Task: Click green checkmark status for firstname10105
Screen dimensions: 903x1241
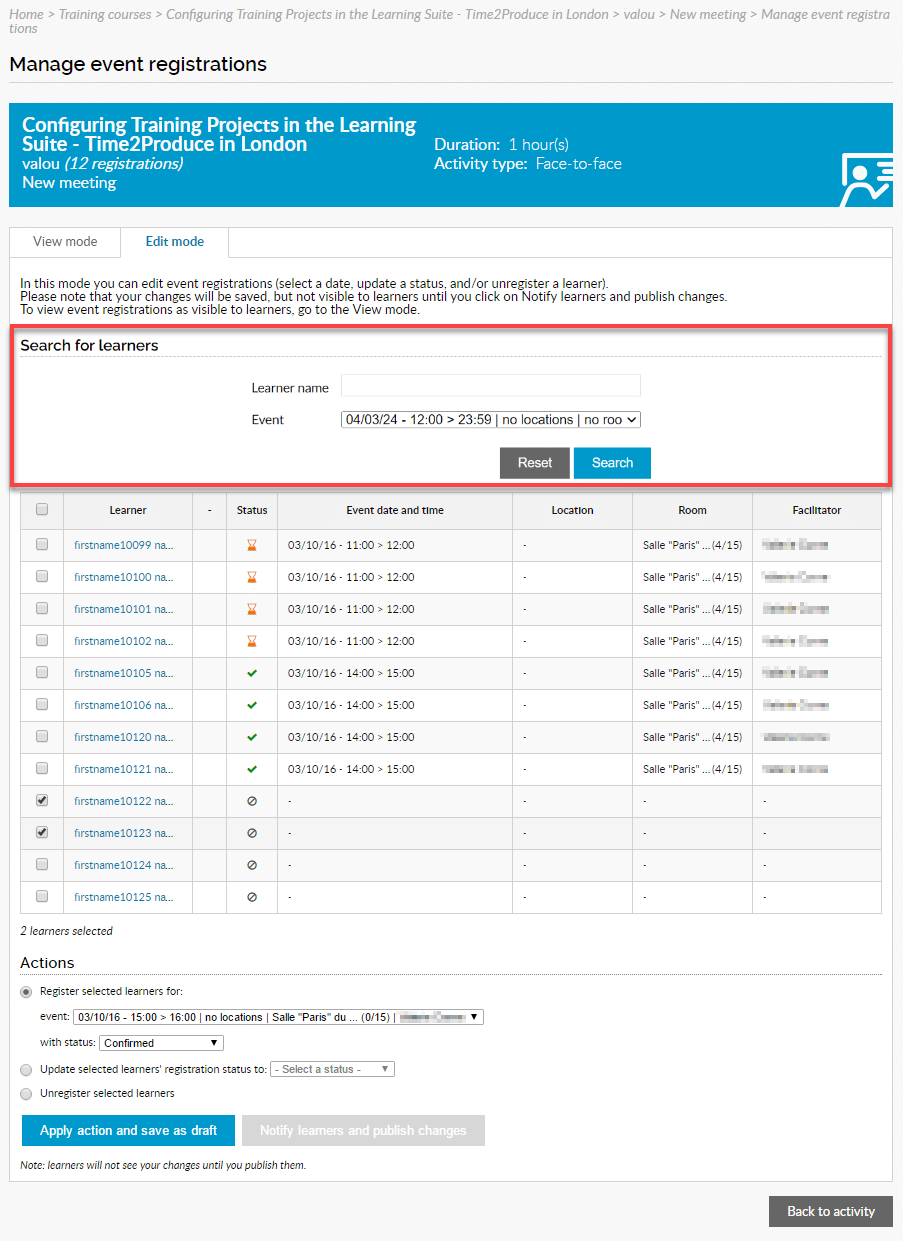Action: pyautogui.click(x=252, y=673)
